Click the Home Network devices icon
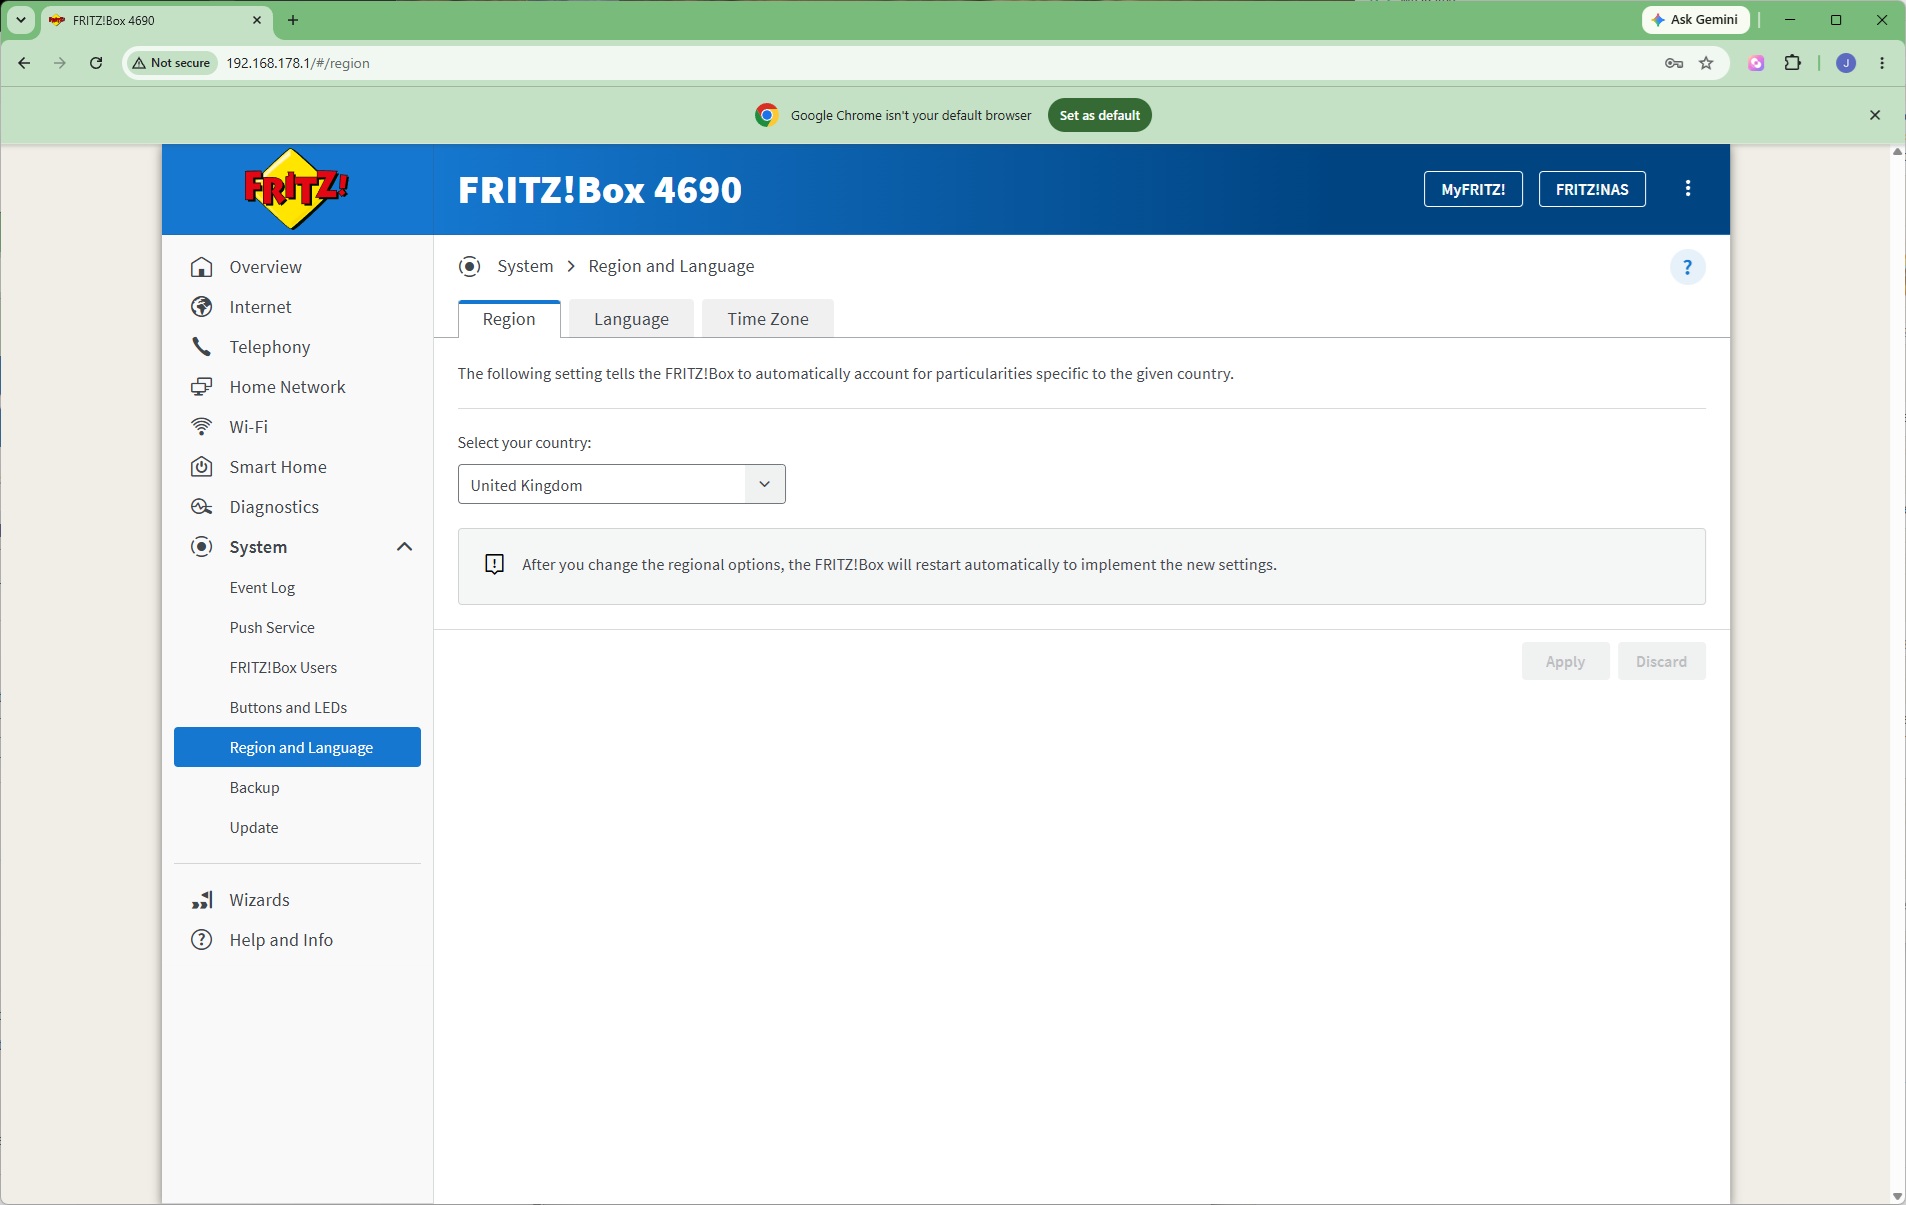This screenshot has width=1906, height=1205. (x=202, y=387)
